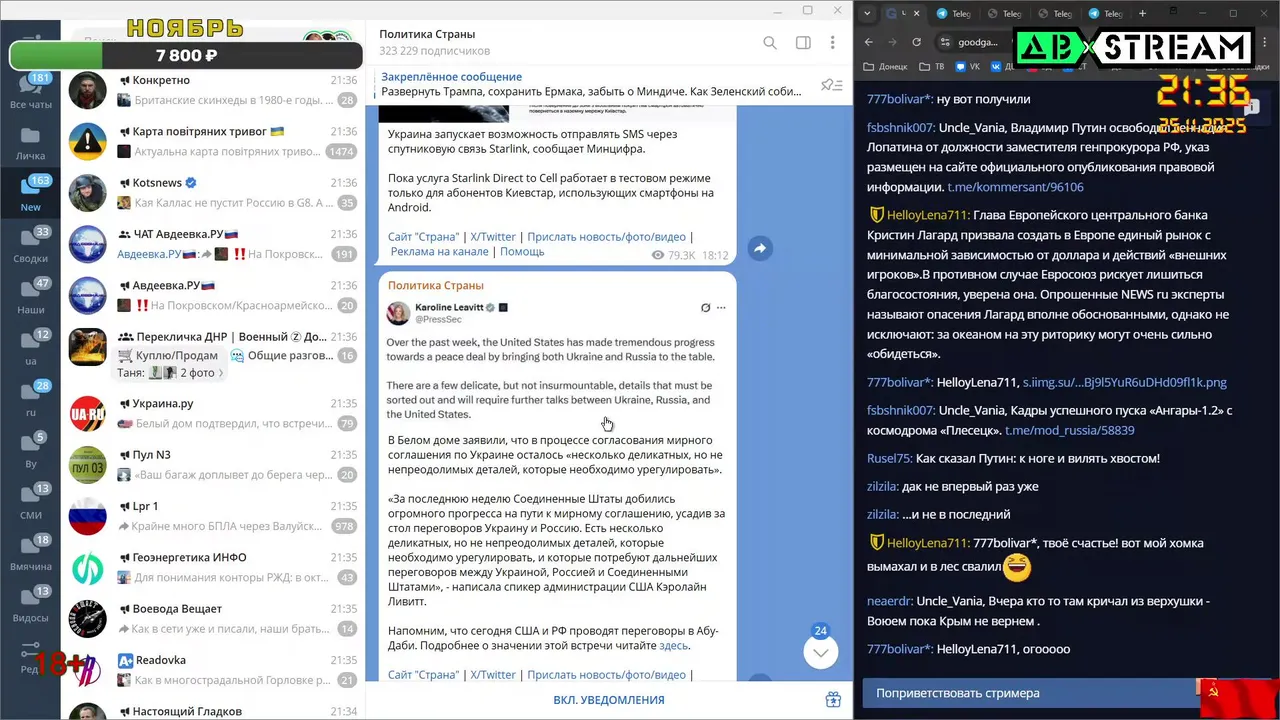
Task: Open the Сводки folder
Action: (30, 246)
